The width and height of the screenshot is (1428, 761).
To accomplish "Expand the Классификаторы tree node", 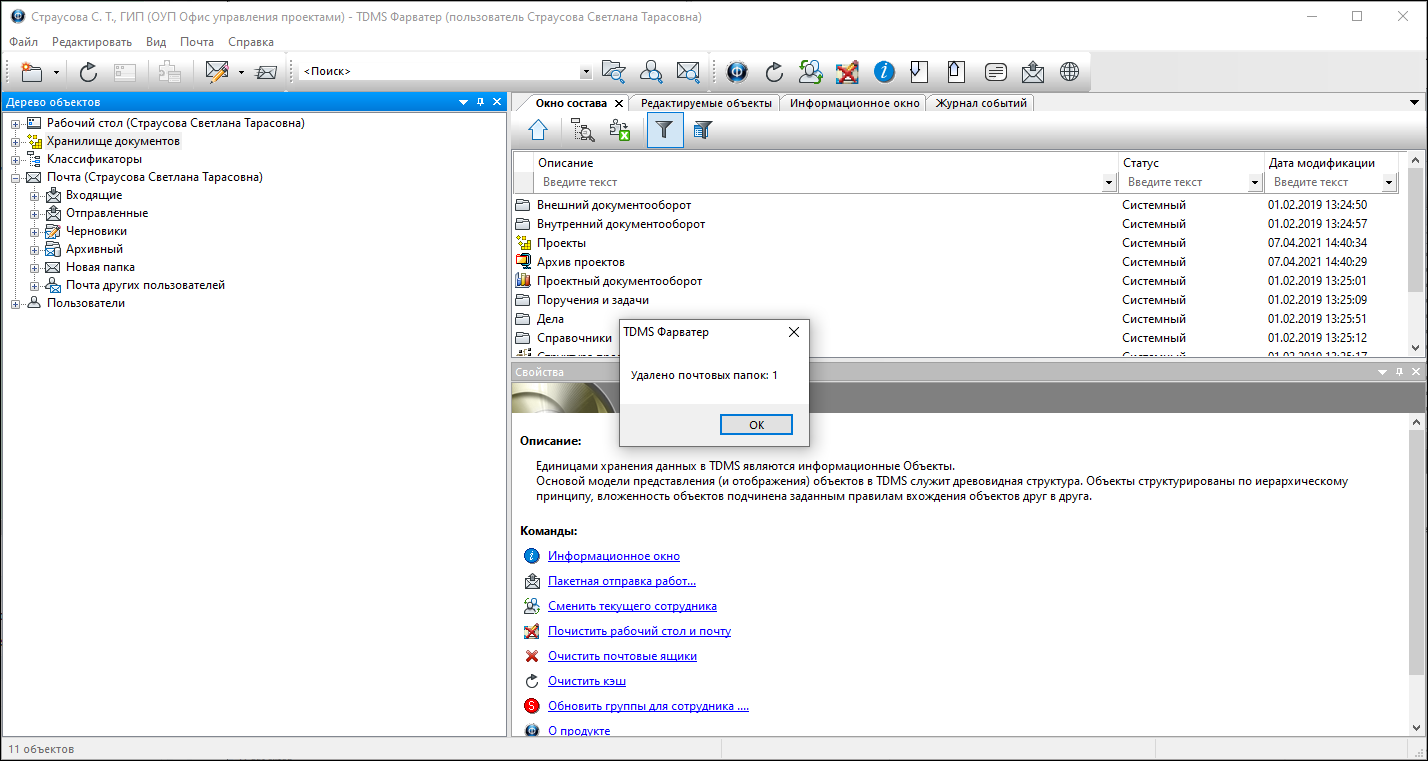I will click(16, 159).
